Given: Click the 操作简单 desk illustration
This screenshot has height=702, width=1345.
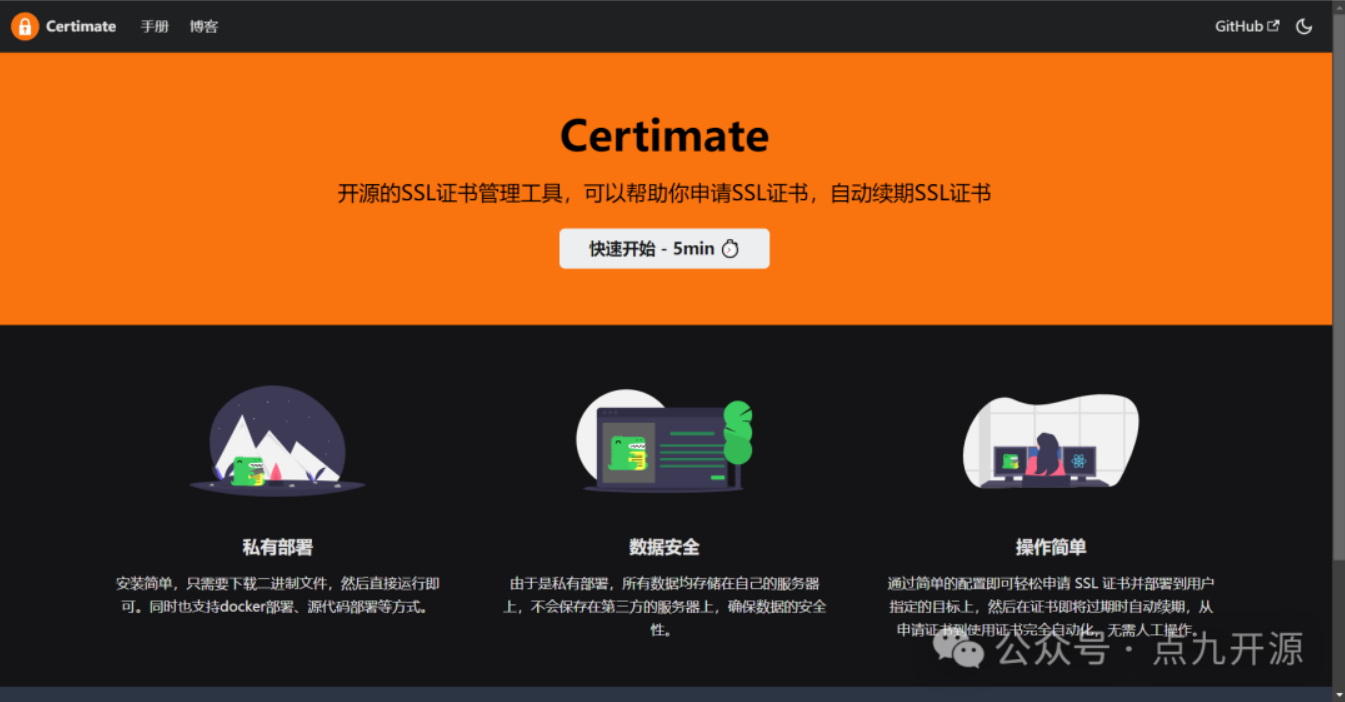Looking at the screenshot, I should (1051, 441).
